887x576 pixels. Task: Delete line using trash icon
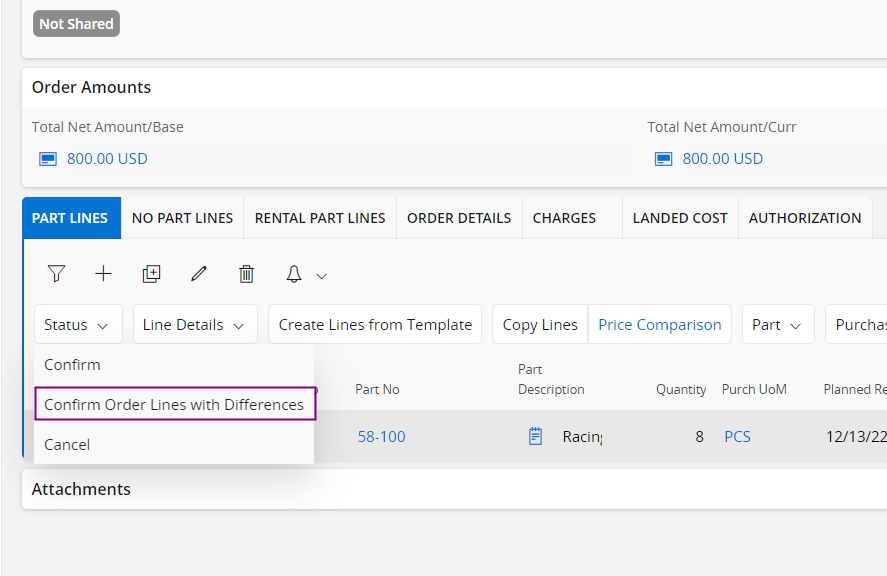point(247,274)
